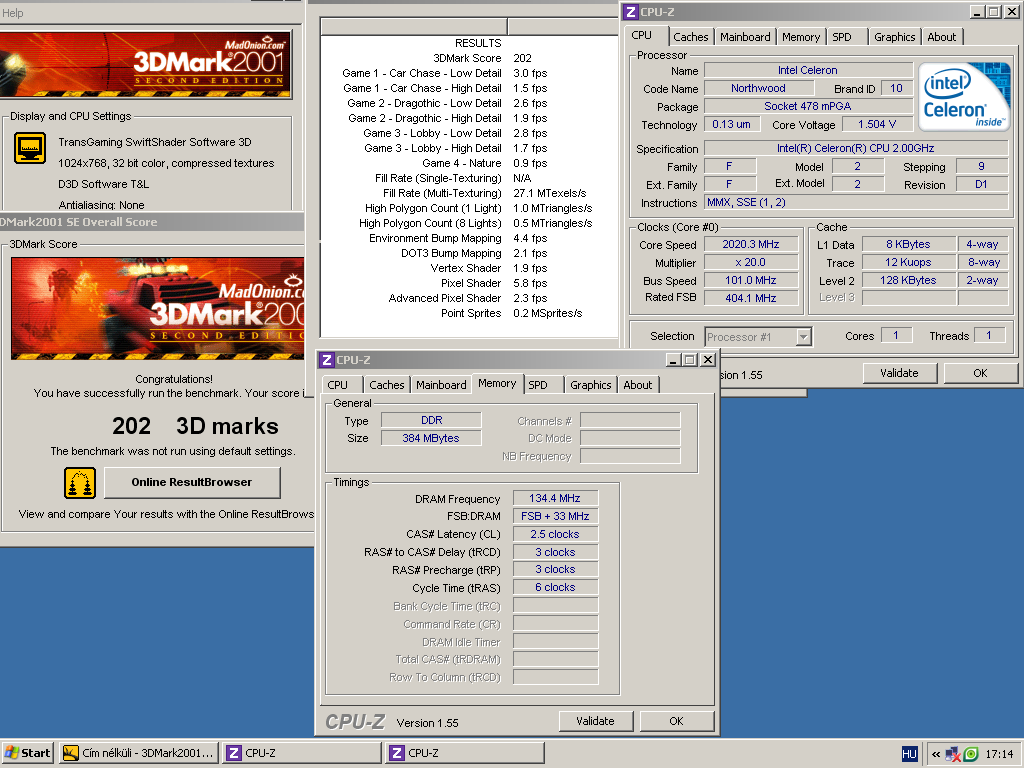Open About tab in top CPU-Z window
Screen dimensions: 1024x768
[x=942, y=37]
